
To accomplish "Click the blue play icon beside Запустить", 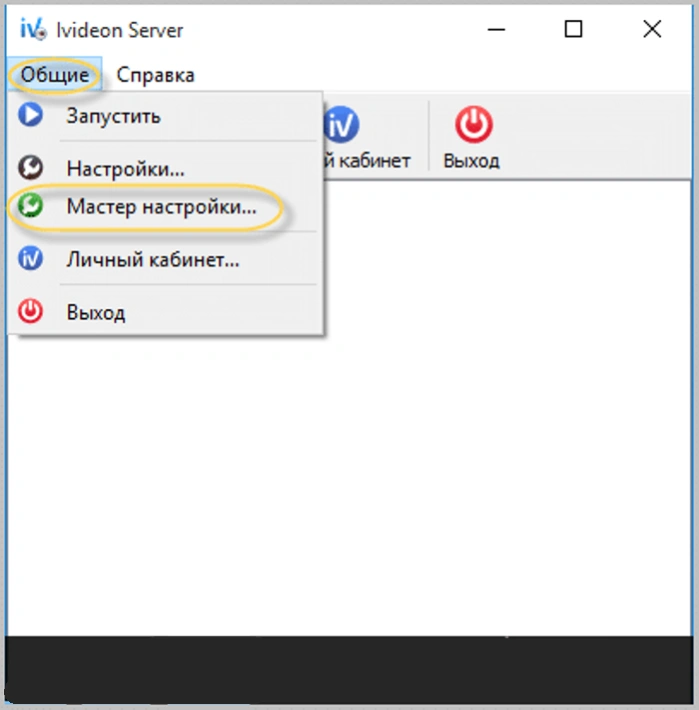I will [30, 115].
